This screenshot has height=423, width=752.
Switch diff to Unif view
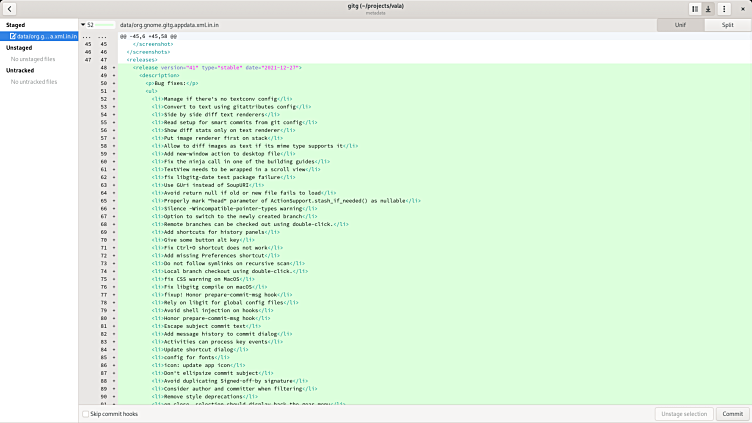pyautogui.click(x=679, y=24)
